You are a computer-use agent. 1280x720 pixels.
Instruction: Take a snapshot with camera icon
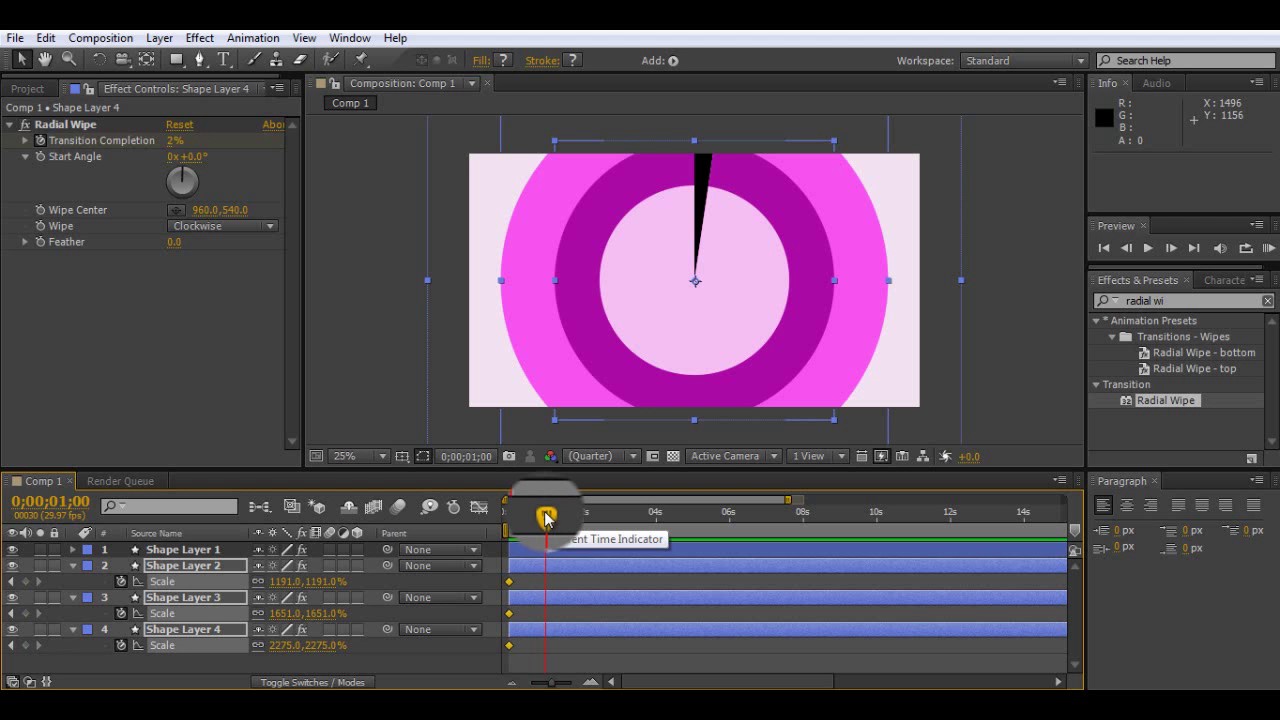509,457
